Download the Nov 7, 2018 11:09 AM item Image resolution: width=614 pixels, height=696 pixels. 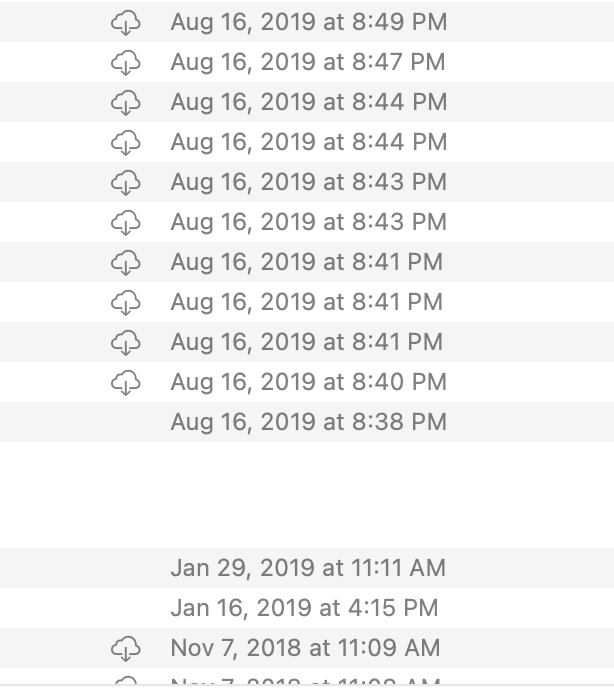coord(126,649)
